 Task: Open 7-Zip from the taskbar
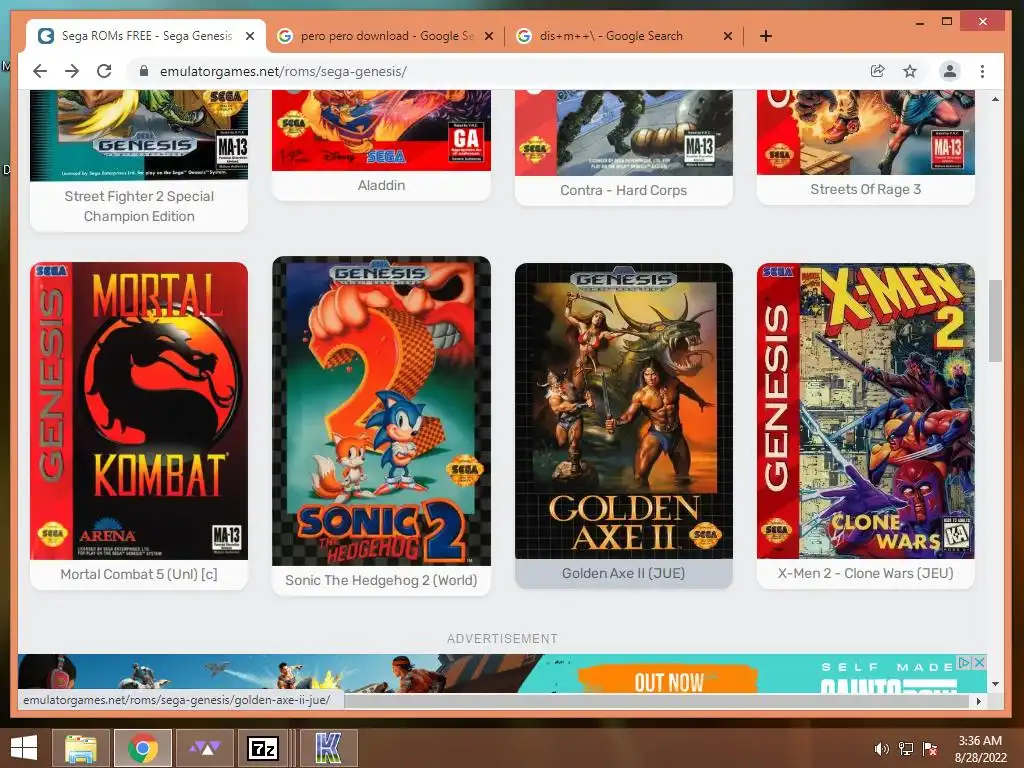pyautogui.click(x=264, y=748)
